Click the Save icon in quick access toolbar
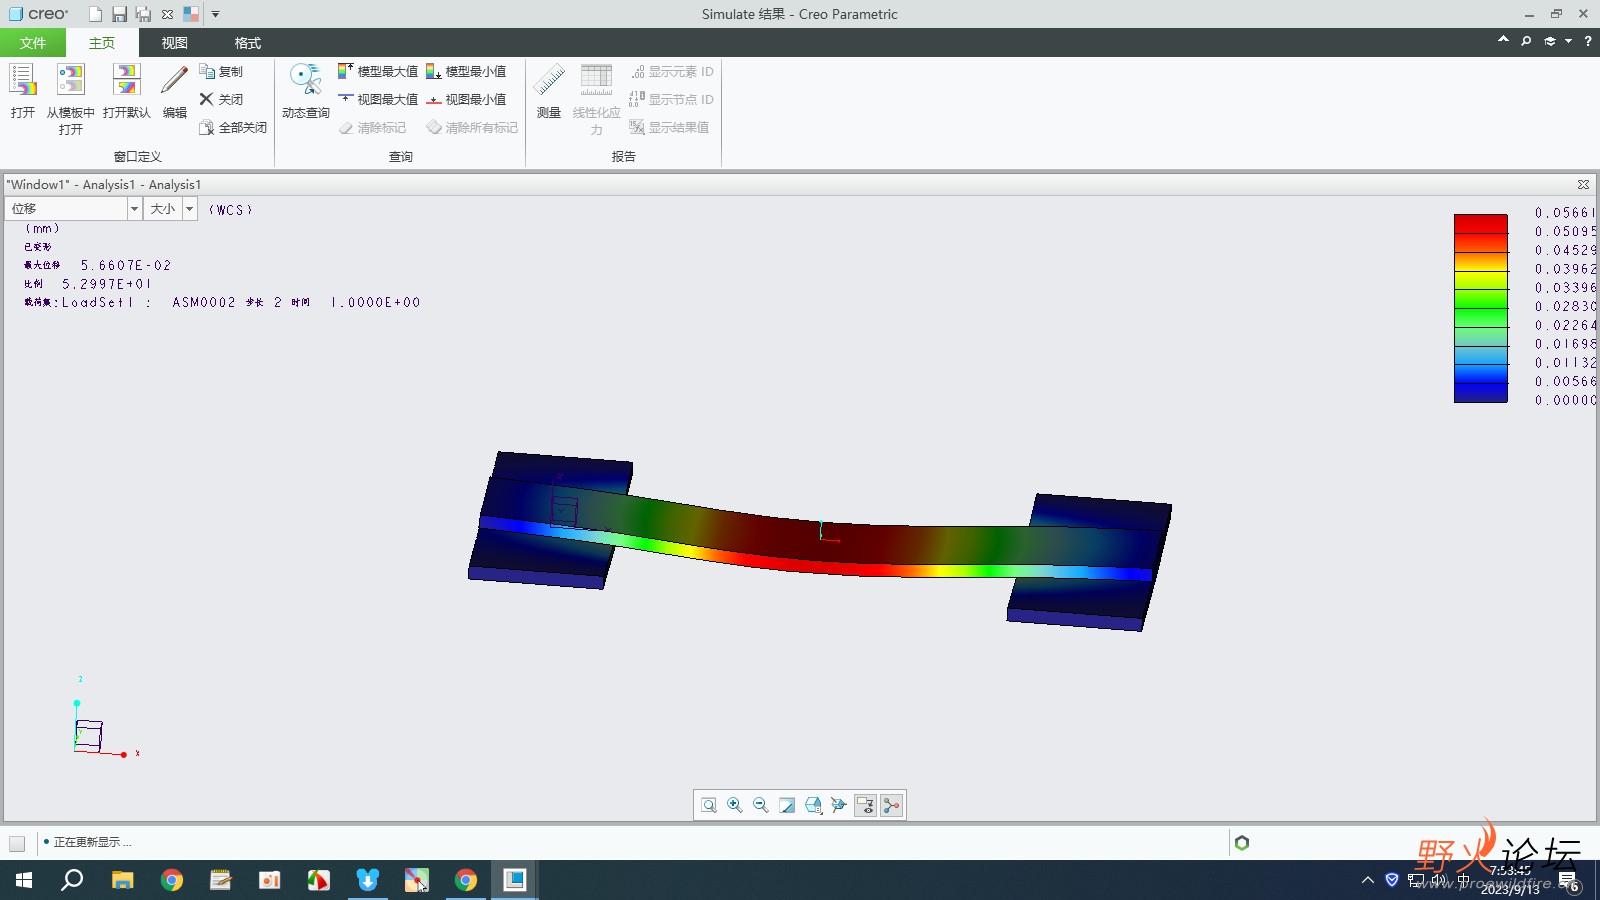This screenshot has height=900, width=1600. 119,14
